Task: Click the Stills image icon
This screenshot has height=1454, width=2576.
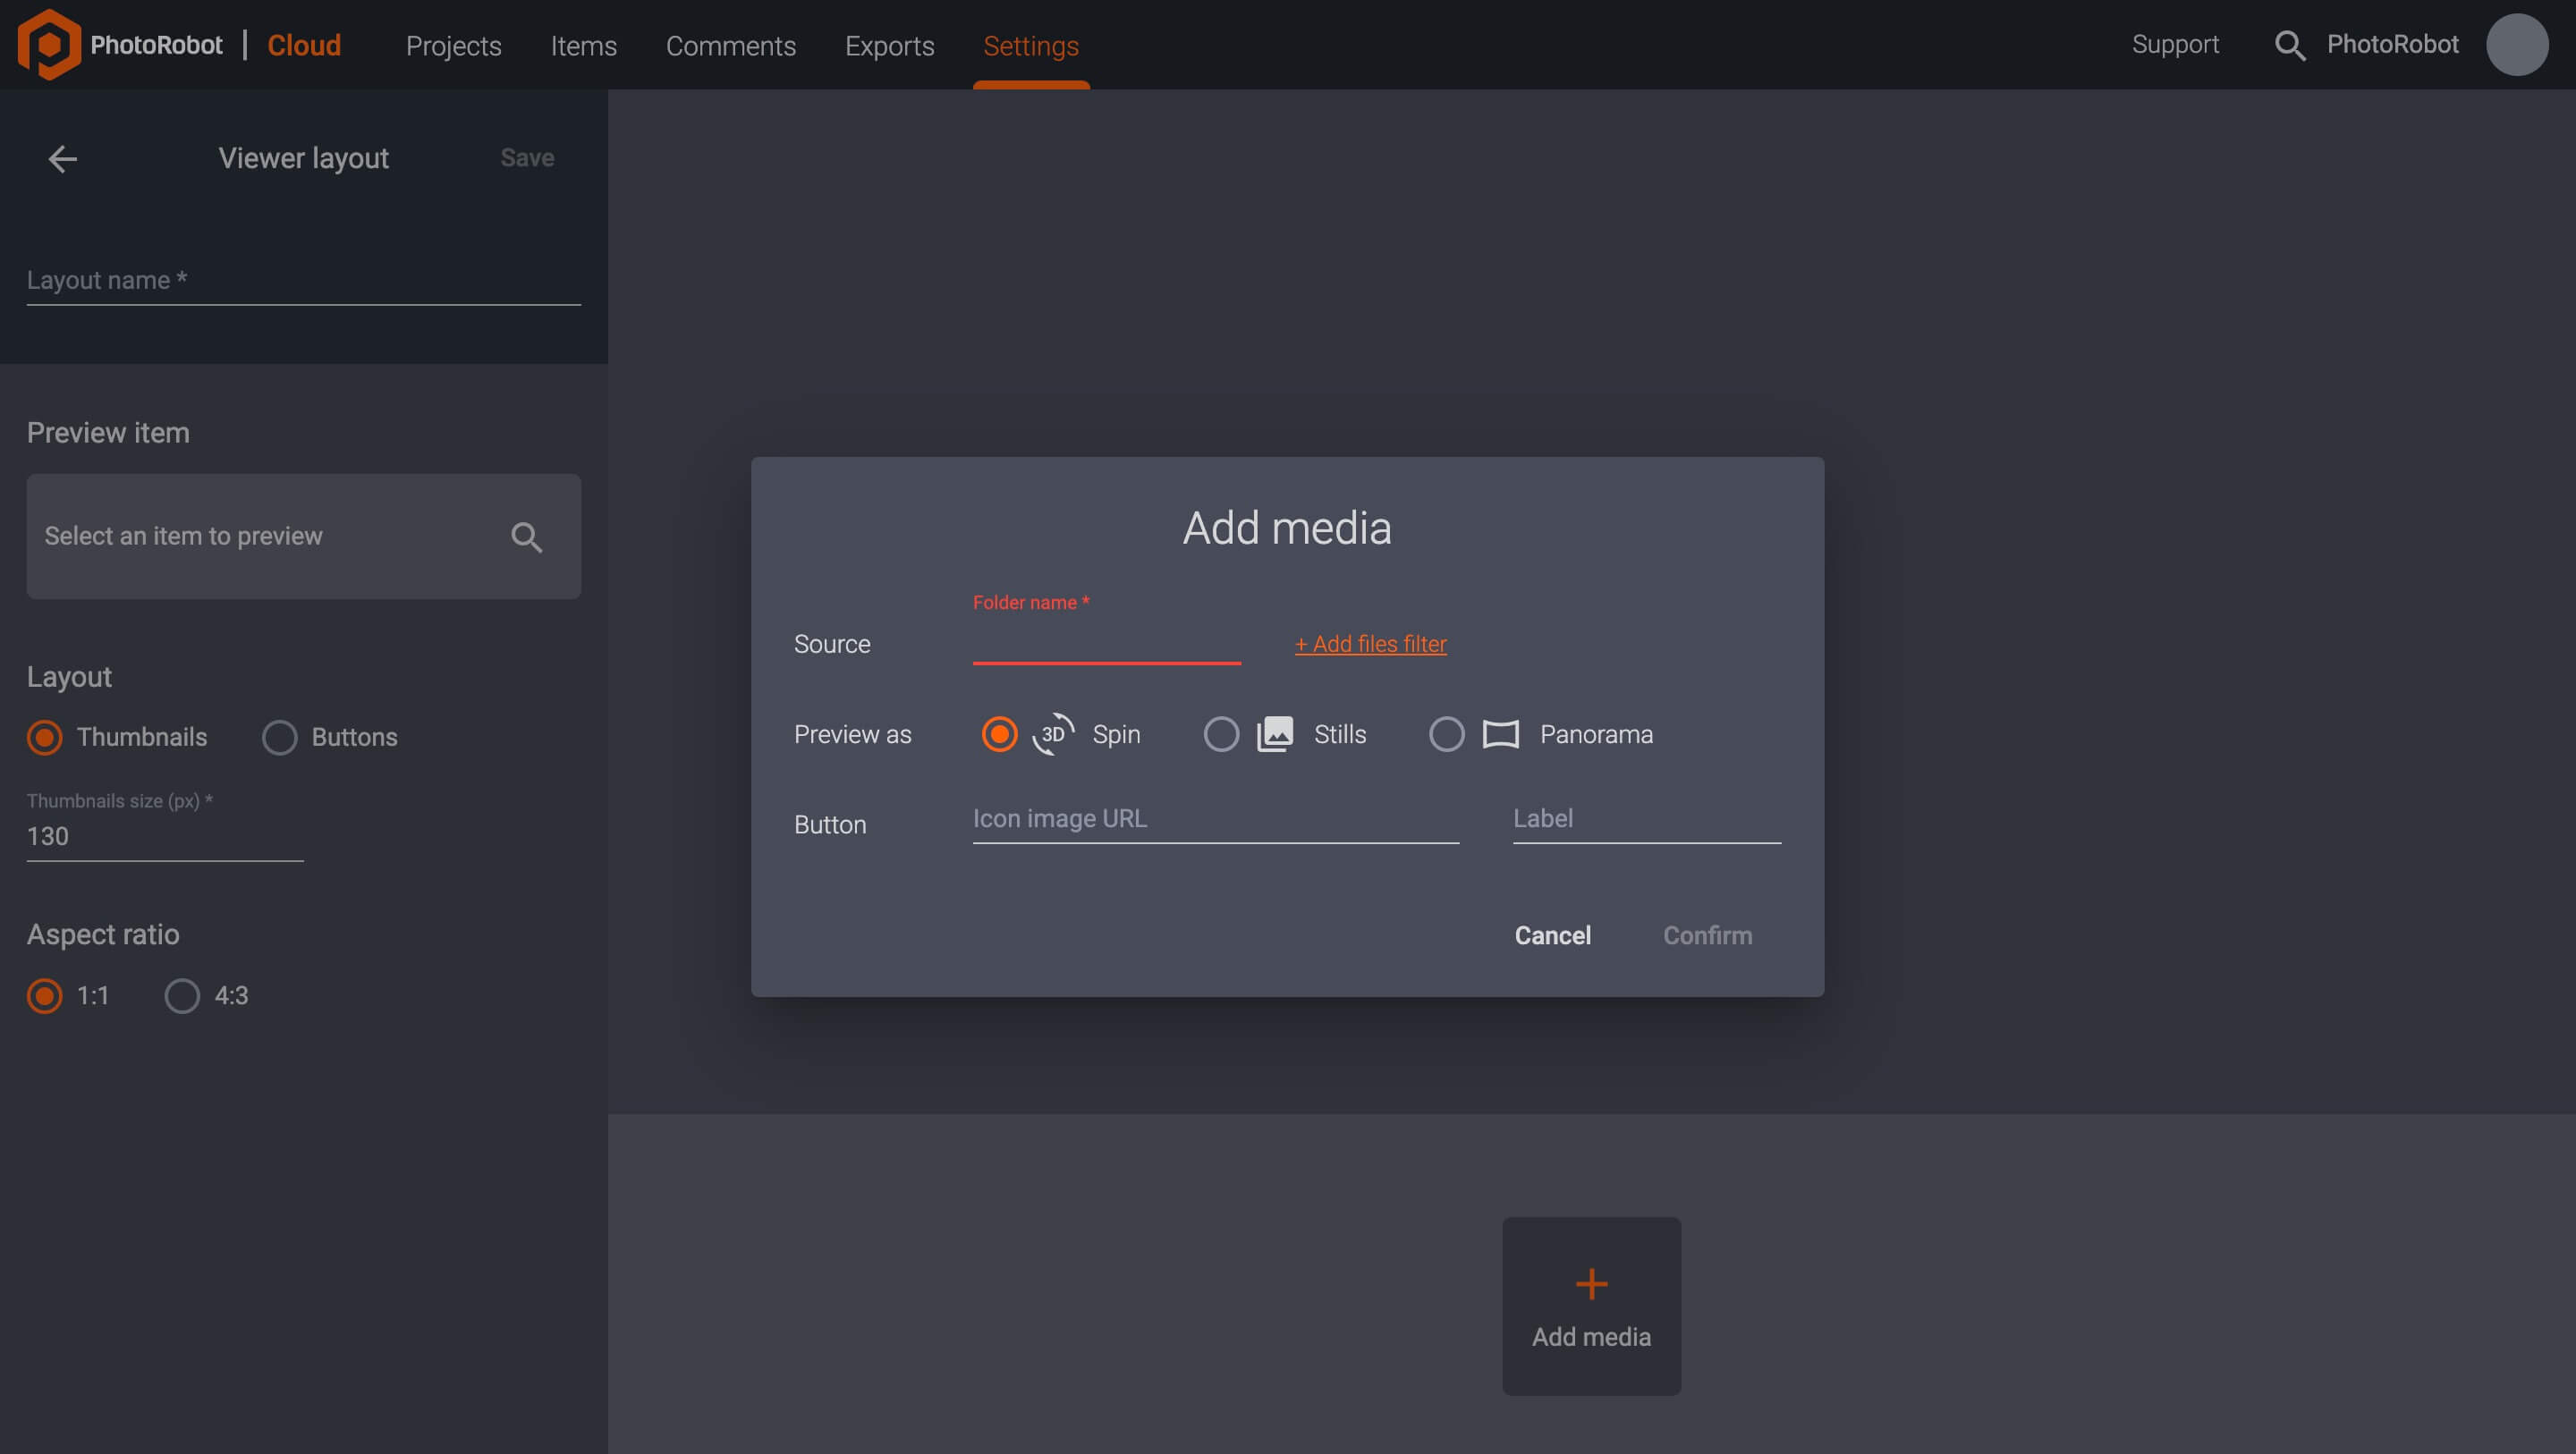Action: click(1274, 733)
